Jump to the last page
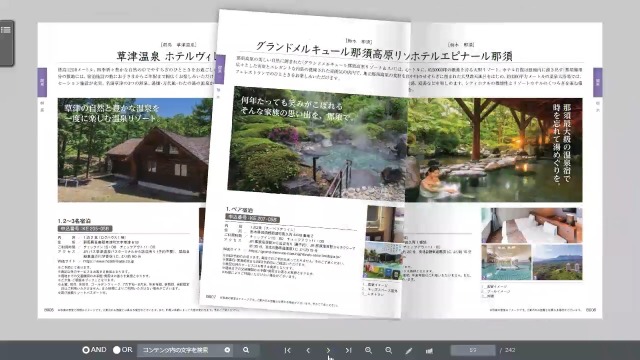 point(348,350)
